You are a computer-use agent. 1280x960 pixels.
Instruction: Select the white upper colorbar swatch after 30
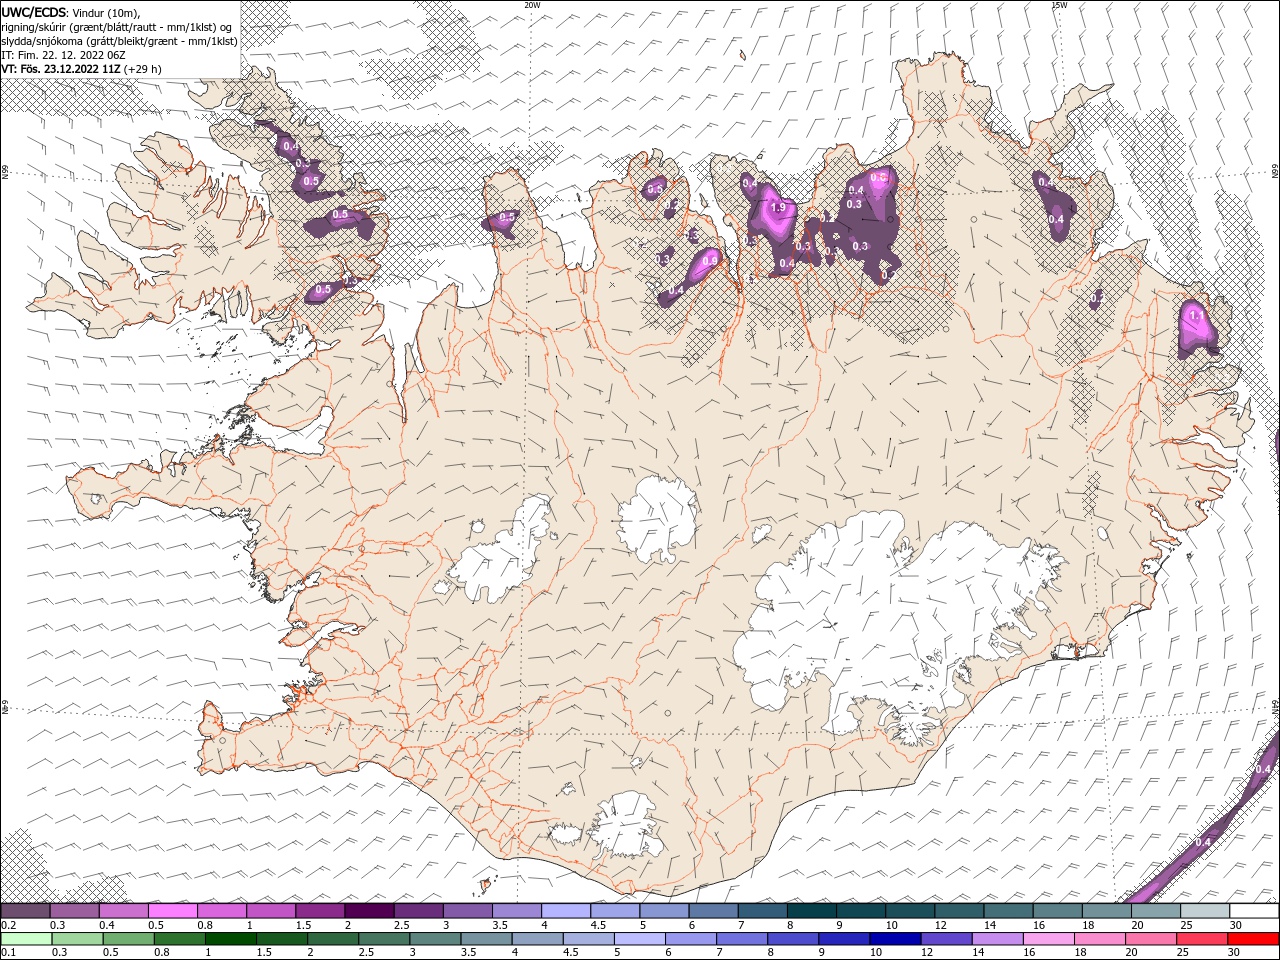(x=1254, y=911)
